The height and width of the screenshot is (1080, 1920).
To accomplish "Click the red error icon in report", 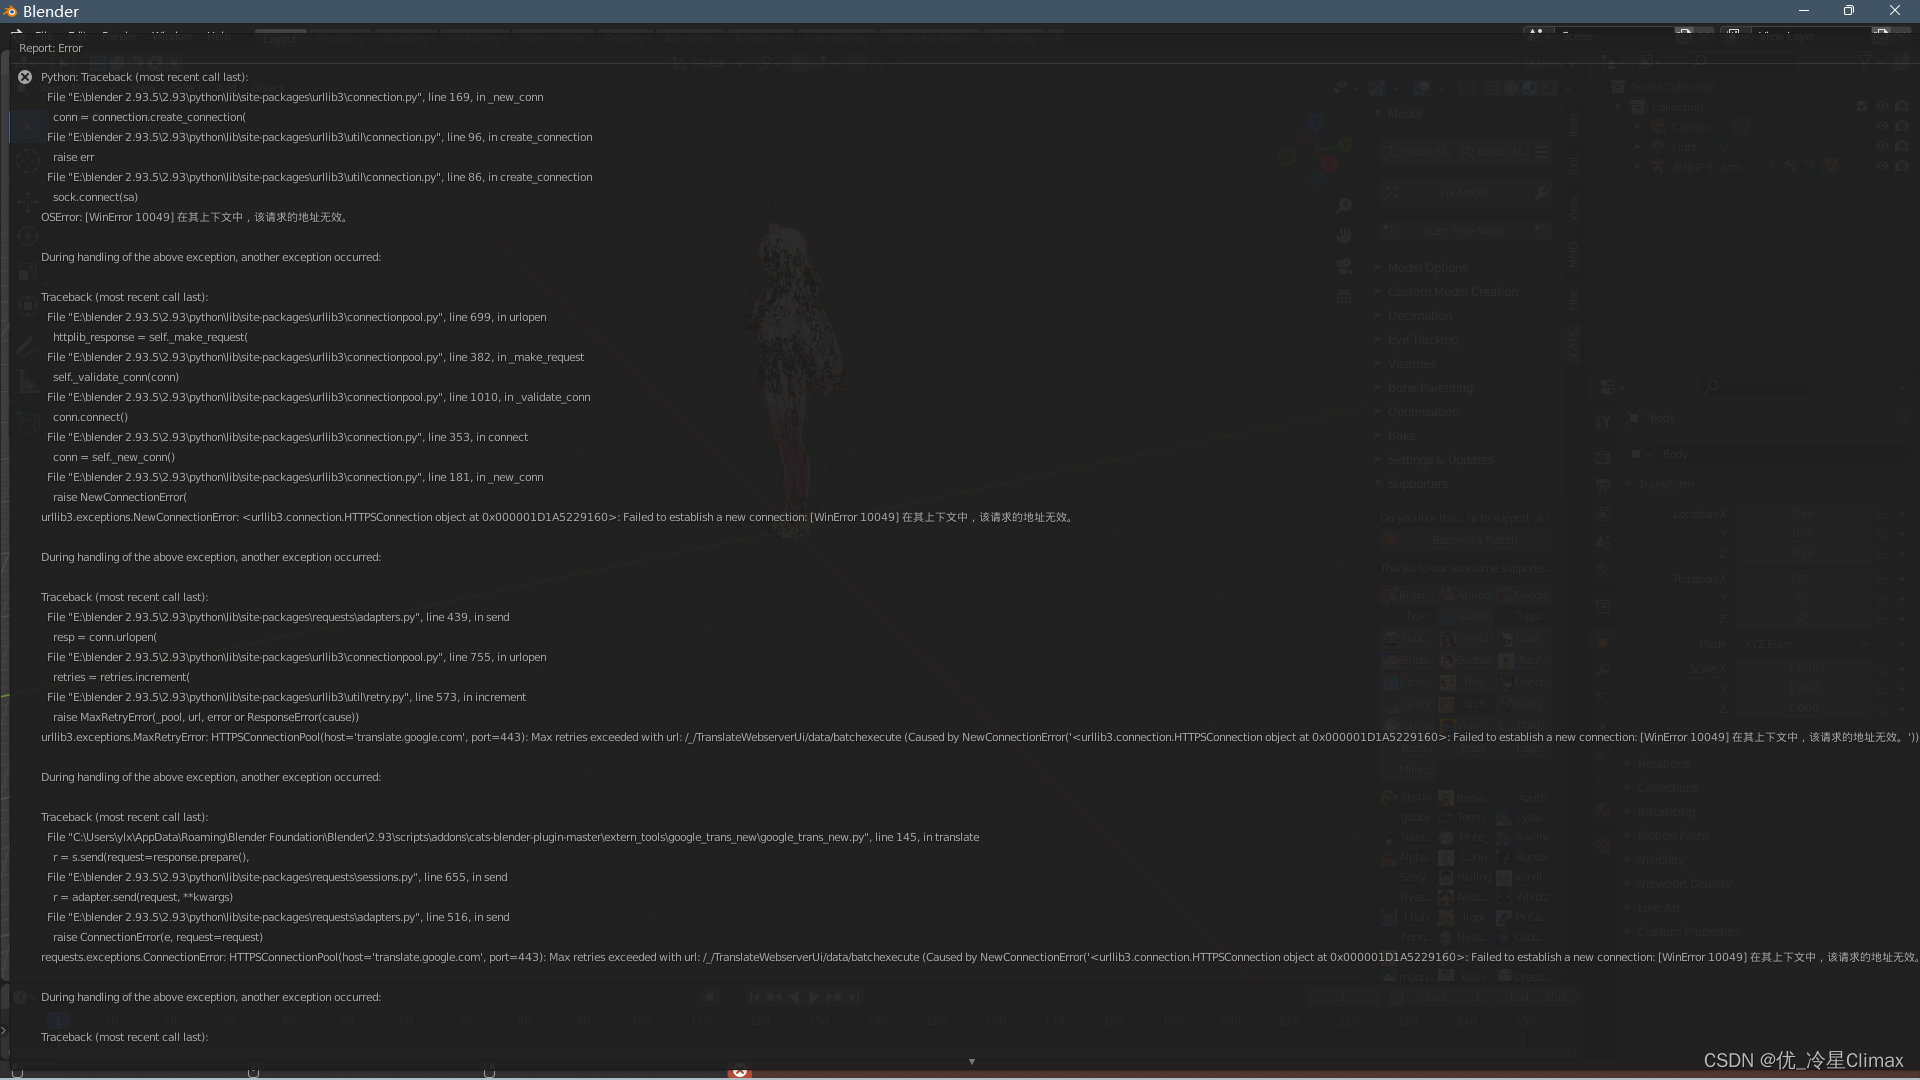I will coord(25,77).
